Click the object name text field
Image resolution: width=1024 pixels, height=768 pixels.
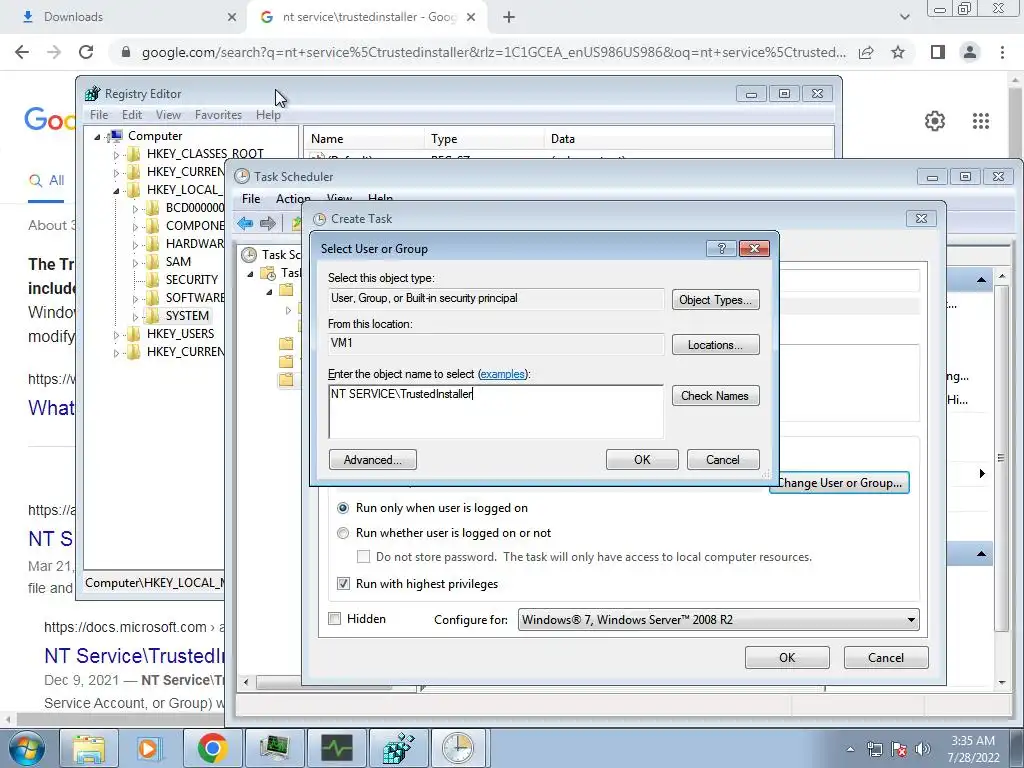coord(496,411)
